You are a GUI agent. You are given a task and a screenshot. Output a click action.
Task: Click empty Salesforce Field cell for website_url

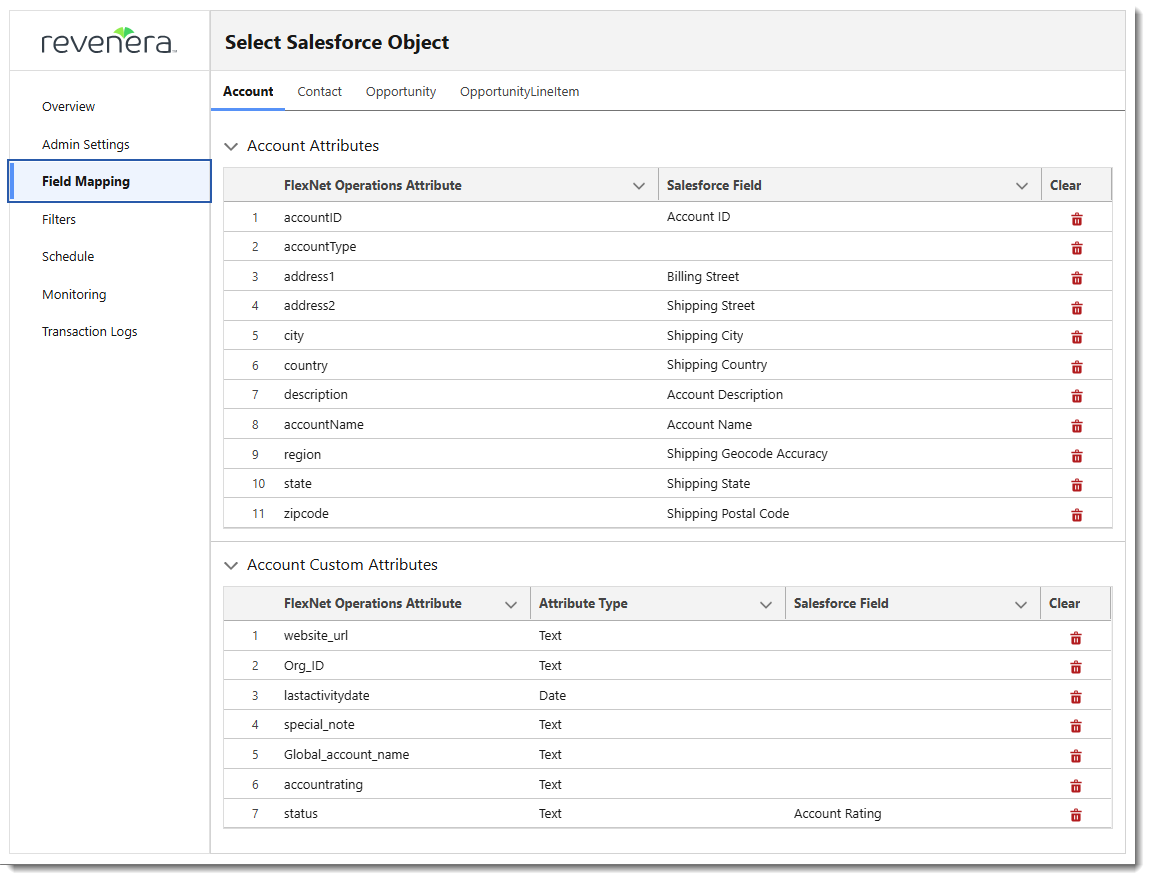click(x=912, y=636)
